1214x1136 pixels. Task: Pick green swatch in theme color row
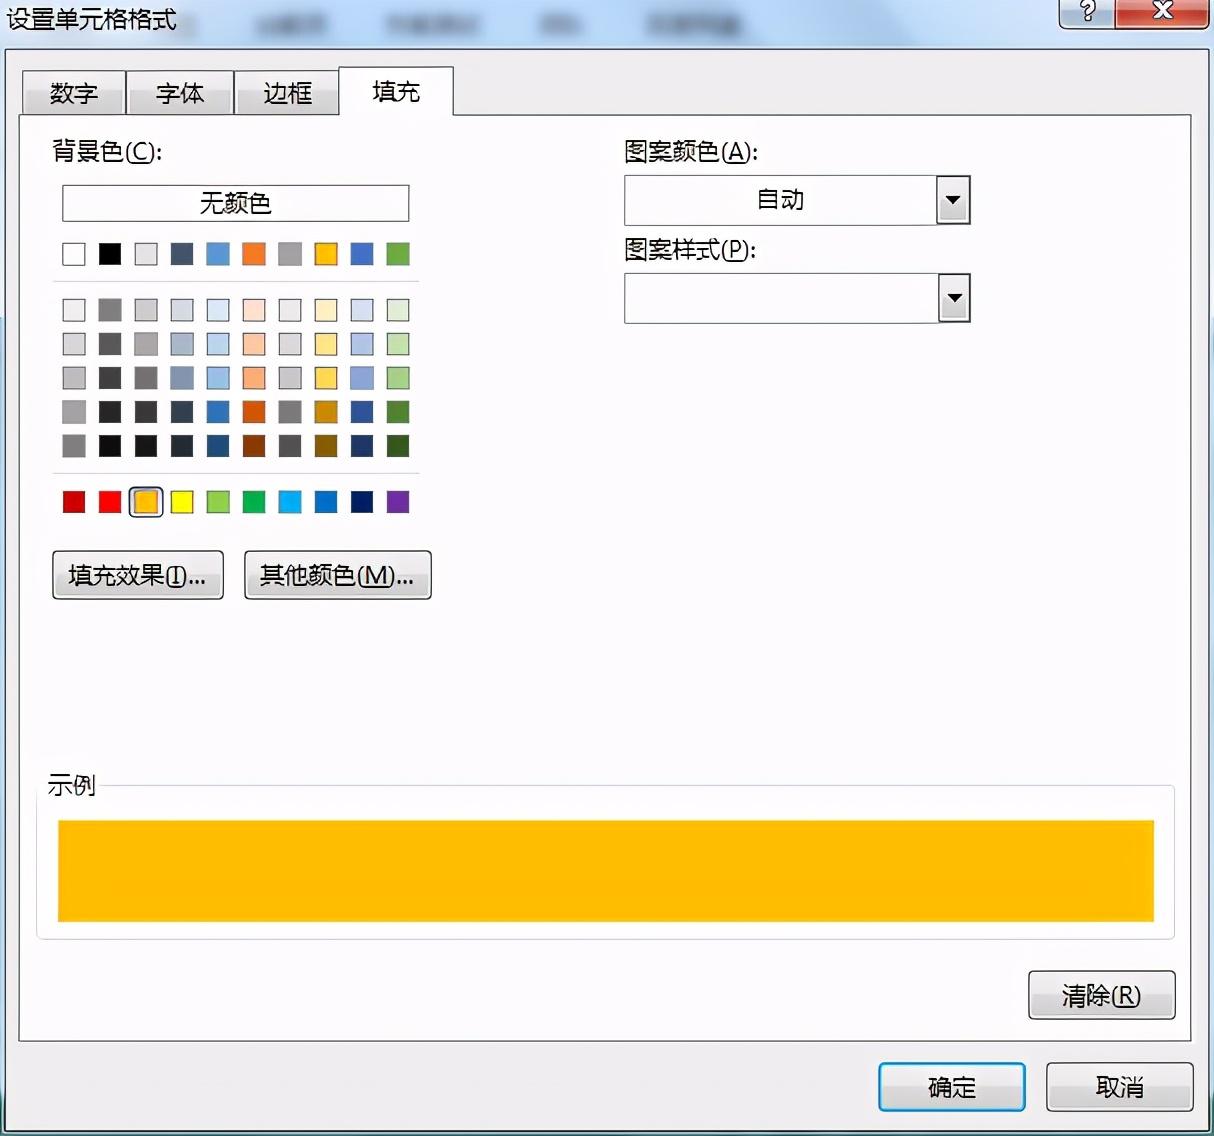(x=398, y=254)
